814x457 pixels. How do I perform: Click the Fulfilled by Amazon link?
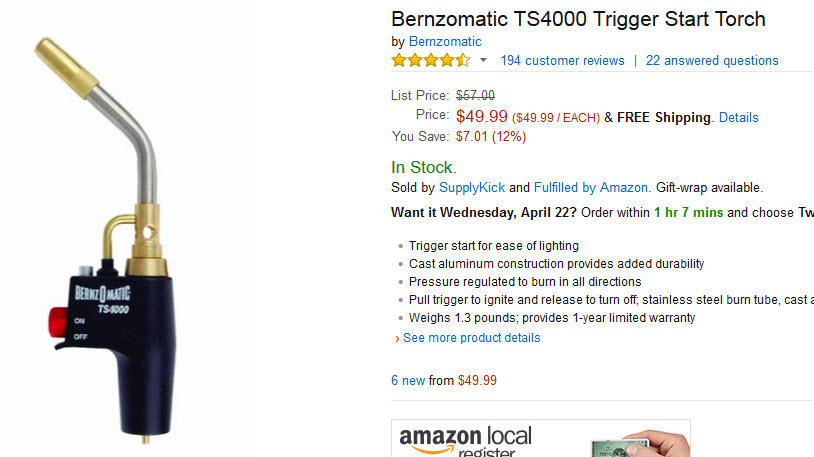(x=592, y=187)
